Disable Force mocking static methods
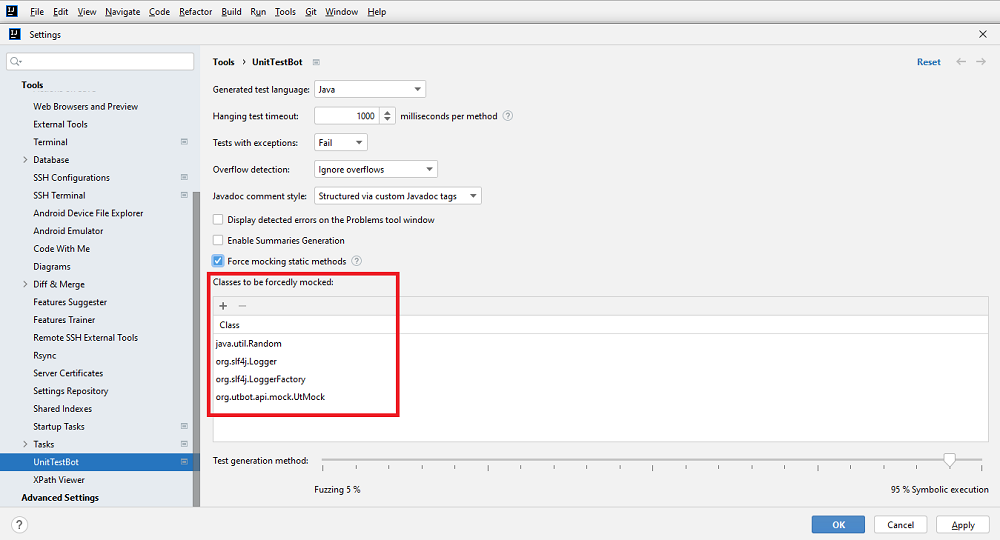 click(x=218, y=262)
